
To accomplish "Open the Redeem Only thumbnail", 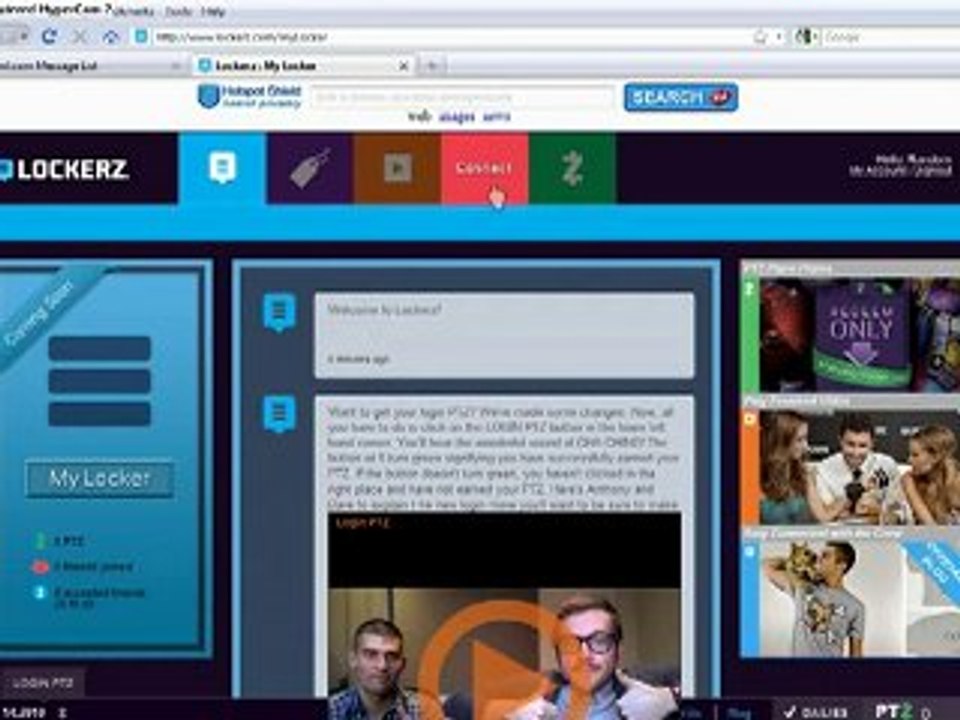I will click(x=858, y=336).
